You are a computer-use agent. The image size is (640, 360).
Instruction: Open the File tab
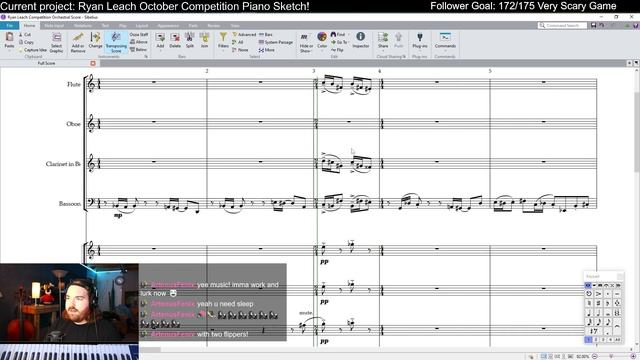(x=9, y=25)
